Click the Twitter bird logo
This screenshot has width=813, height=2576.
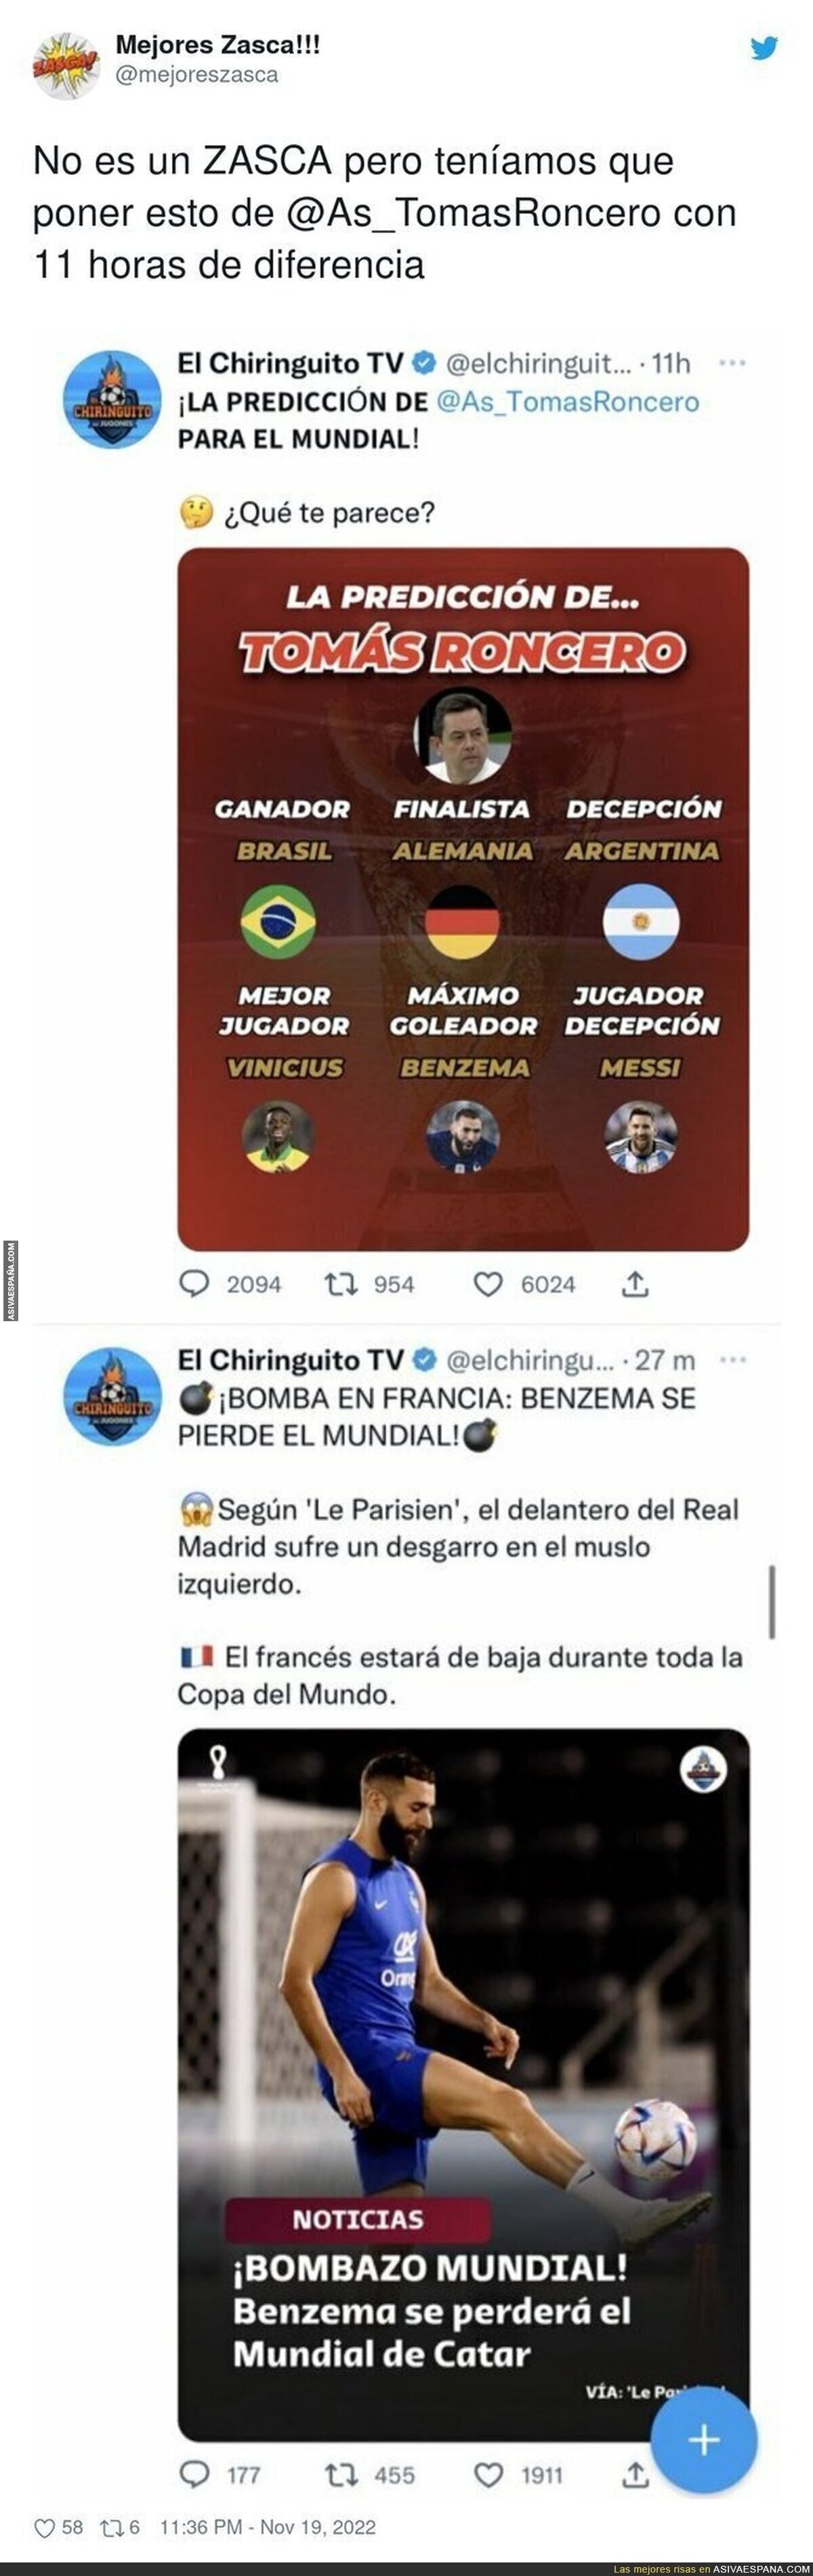764,47
